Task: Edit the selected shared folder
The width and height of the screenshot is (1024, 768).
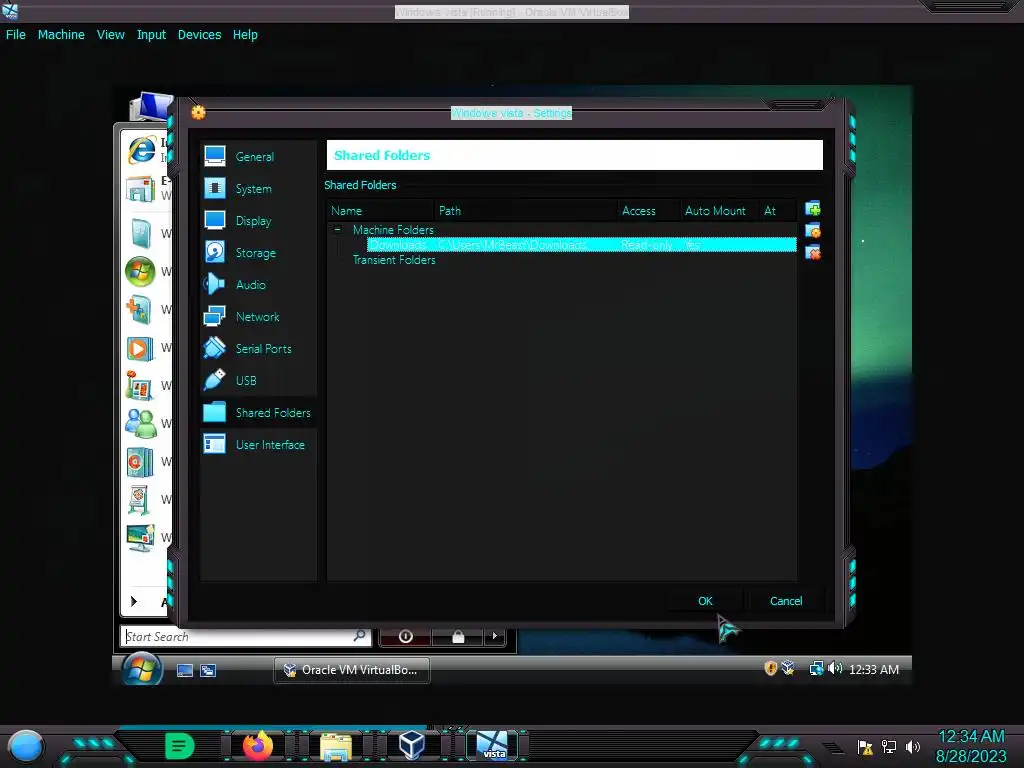Action: pyautogui.click(x=813, y=231)
